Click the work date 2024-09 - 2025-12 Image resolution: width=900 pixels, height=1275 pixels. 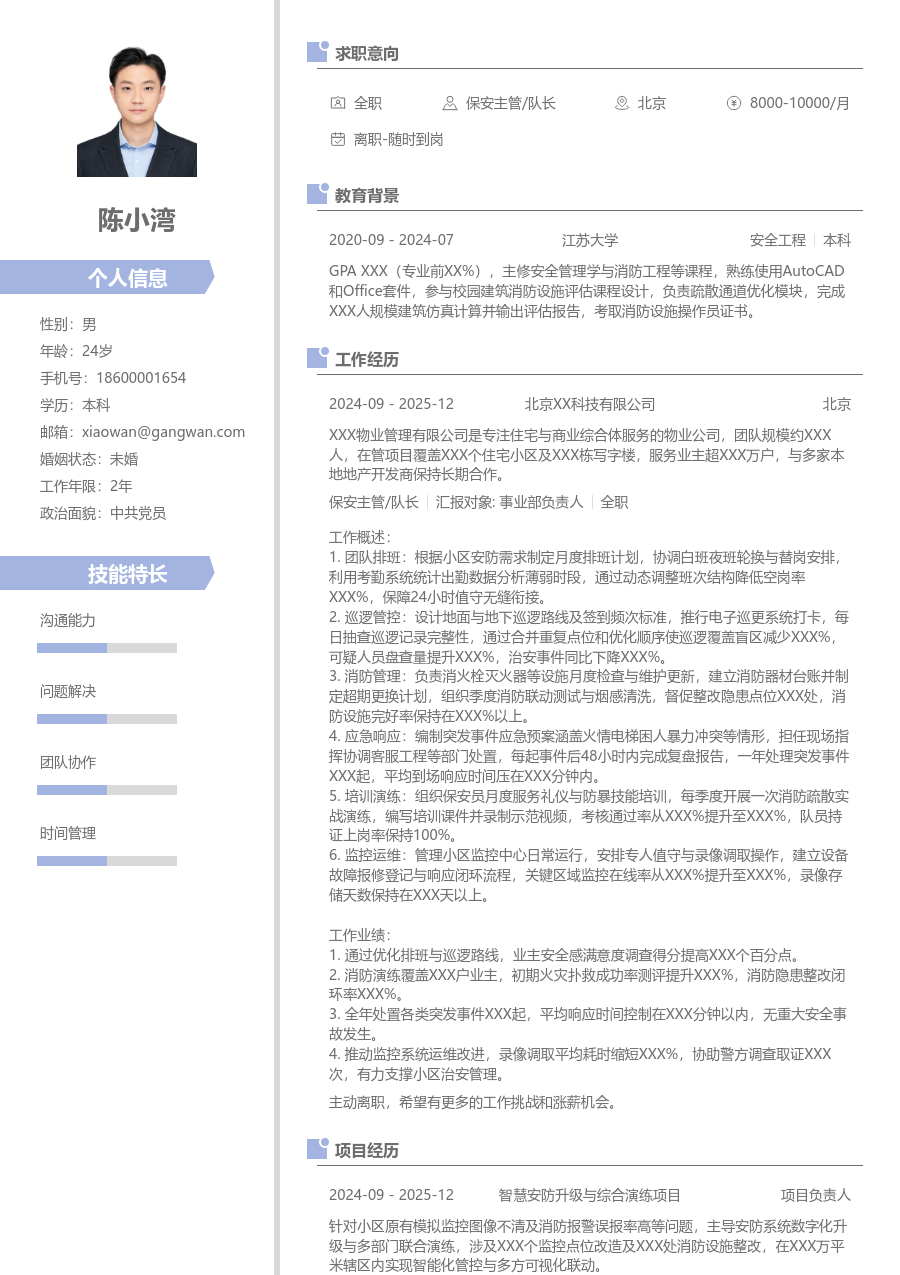[391, 404]
